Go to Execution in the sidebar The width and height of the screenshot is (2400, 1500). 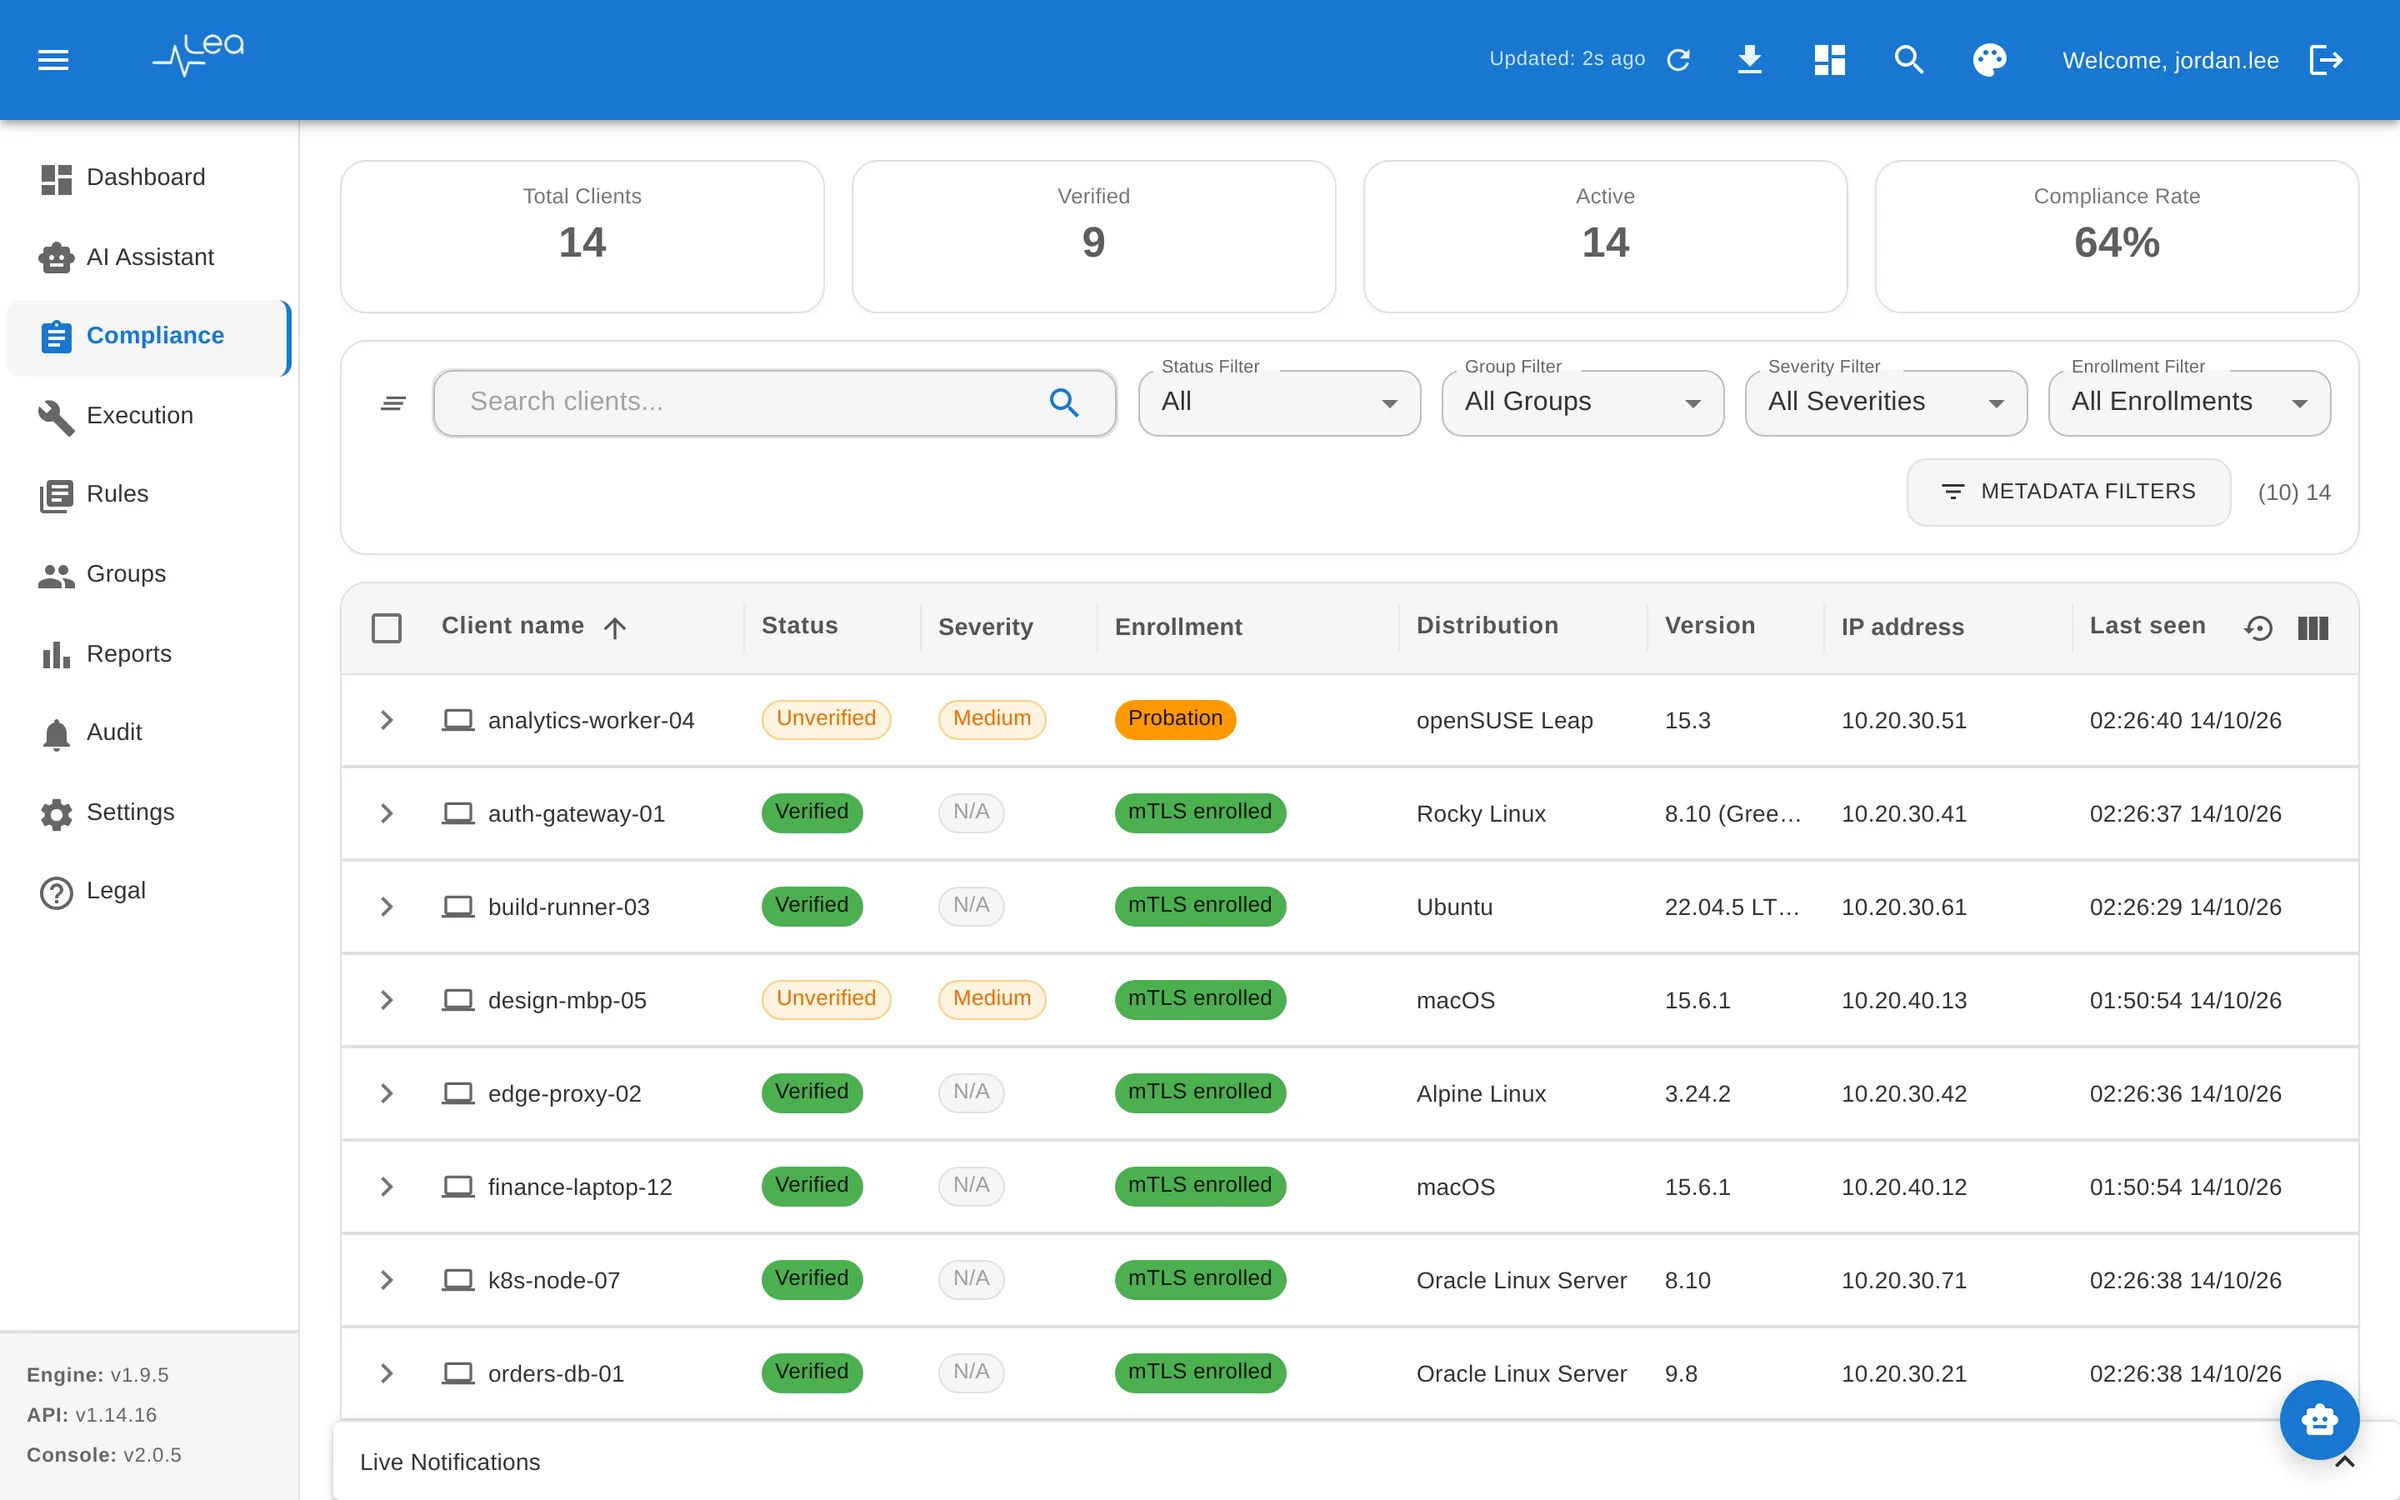[148, 416]
